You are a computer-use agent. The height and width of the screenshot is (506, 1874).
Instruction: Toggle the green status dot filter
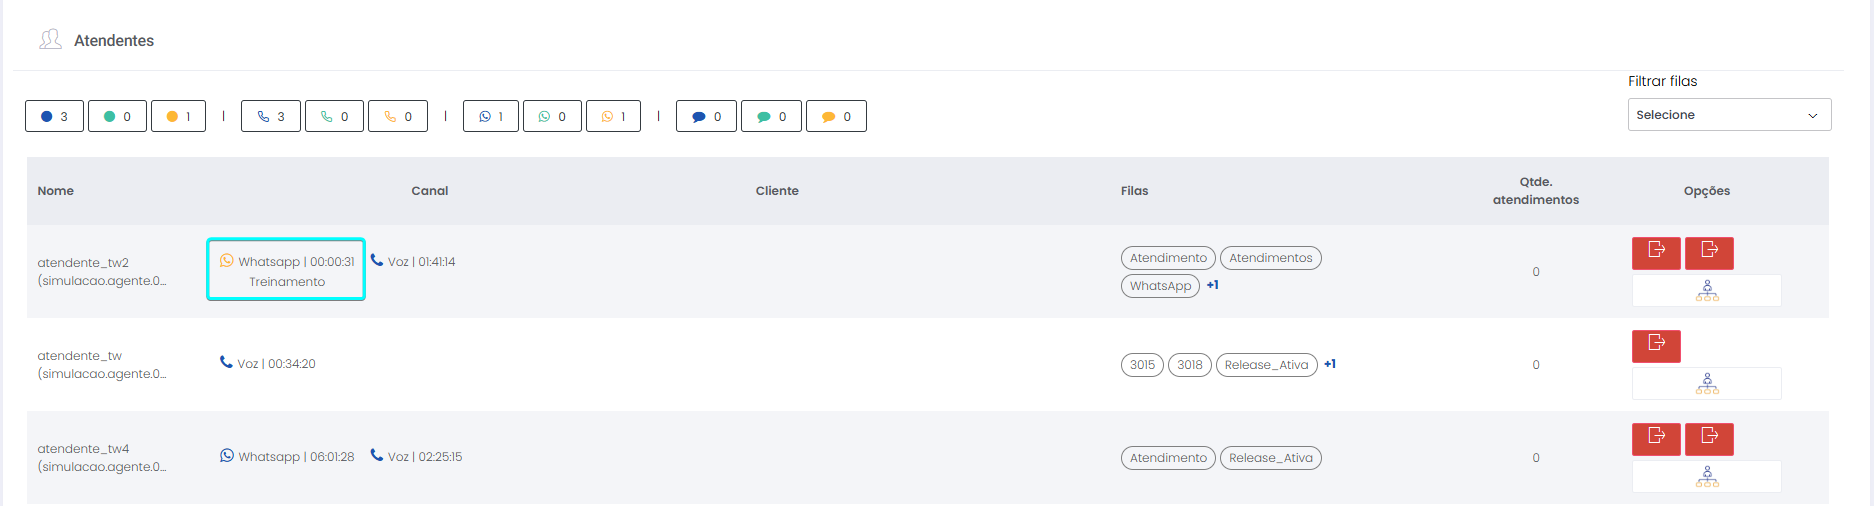click(117, 116)
